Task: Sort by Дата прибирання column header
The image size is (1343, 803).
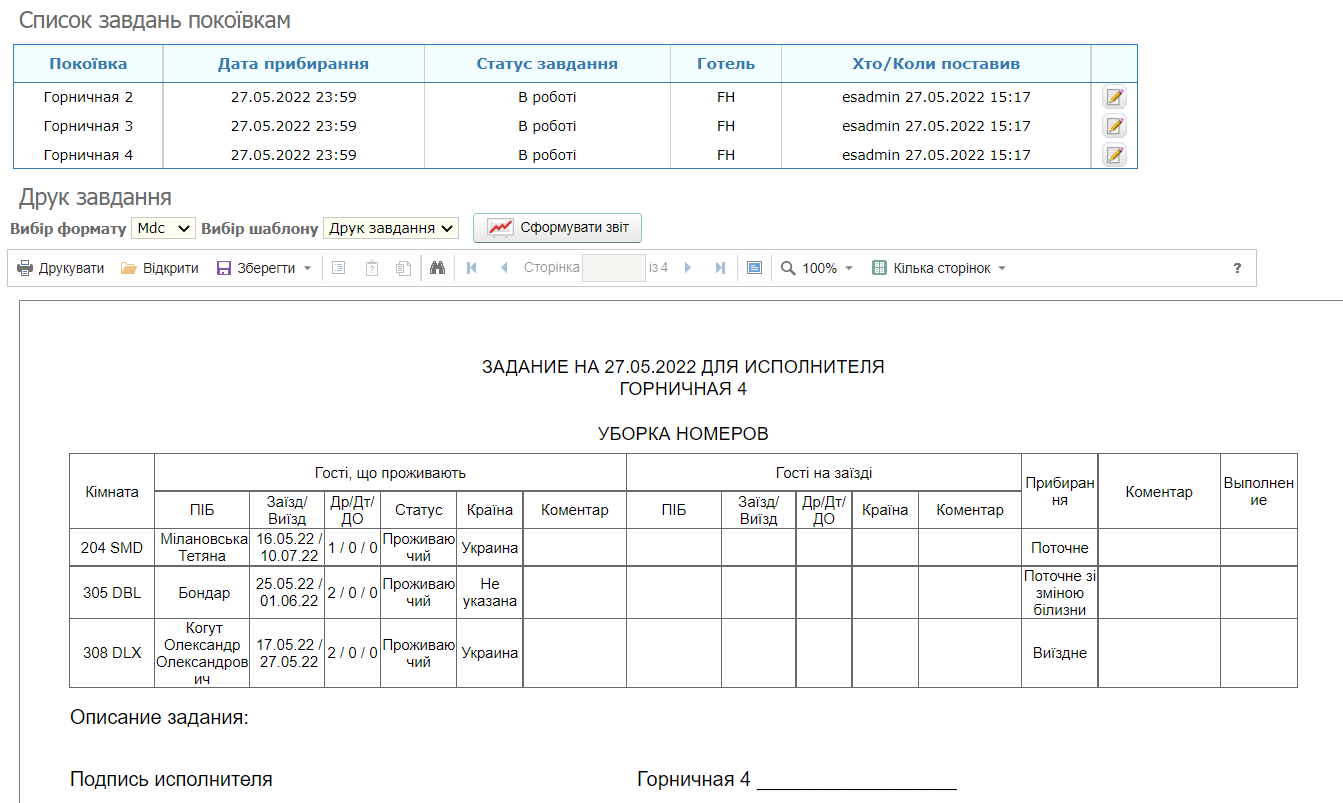Action: pos(293,64)
